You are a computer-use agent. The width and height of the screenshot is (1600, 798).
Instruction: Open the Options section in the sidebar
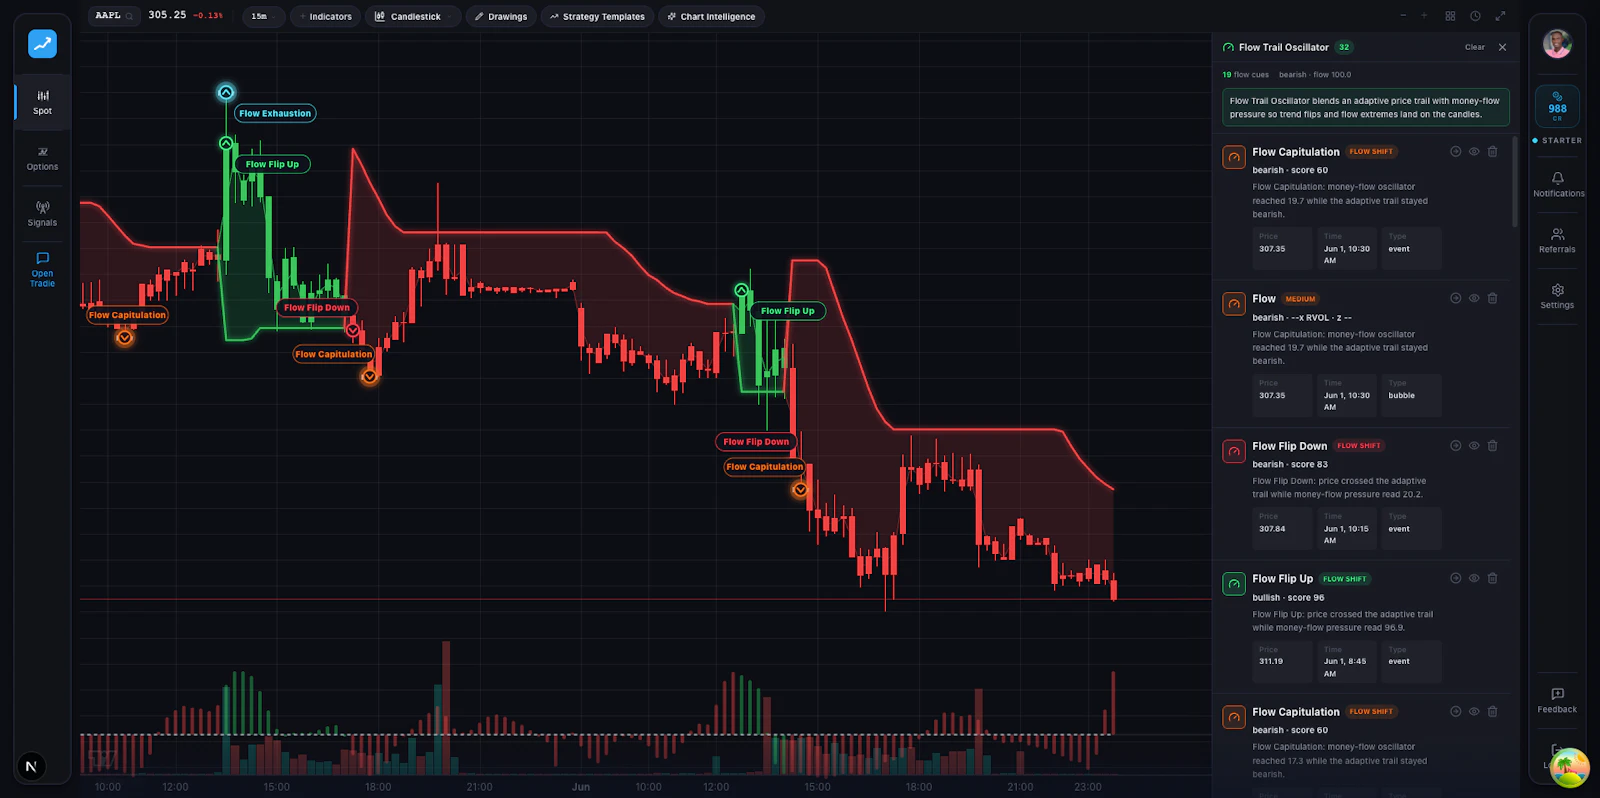tap(42, 158)
